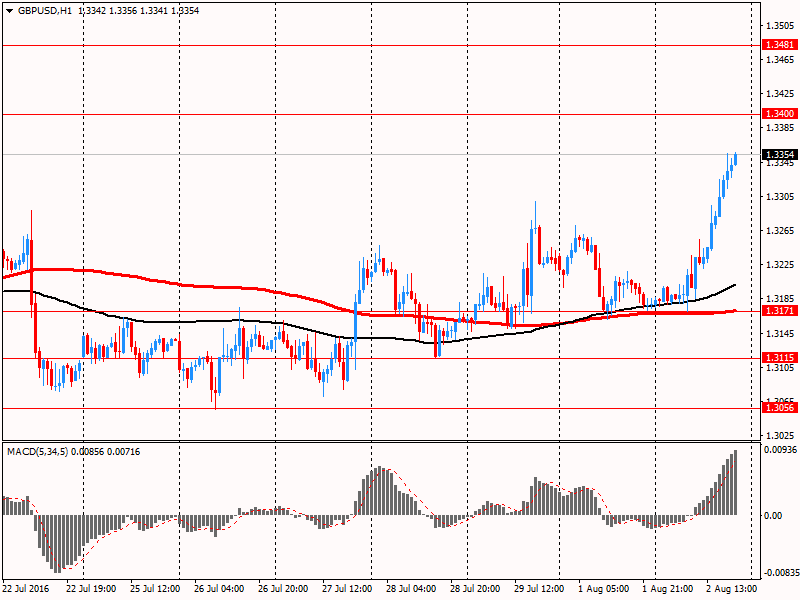Click the MACD(5,34,5) indicator label
The width and height of the screenshot is (800, 600).
click(39, 453)
